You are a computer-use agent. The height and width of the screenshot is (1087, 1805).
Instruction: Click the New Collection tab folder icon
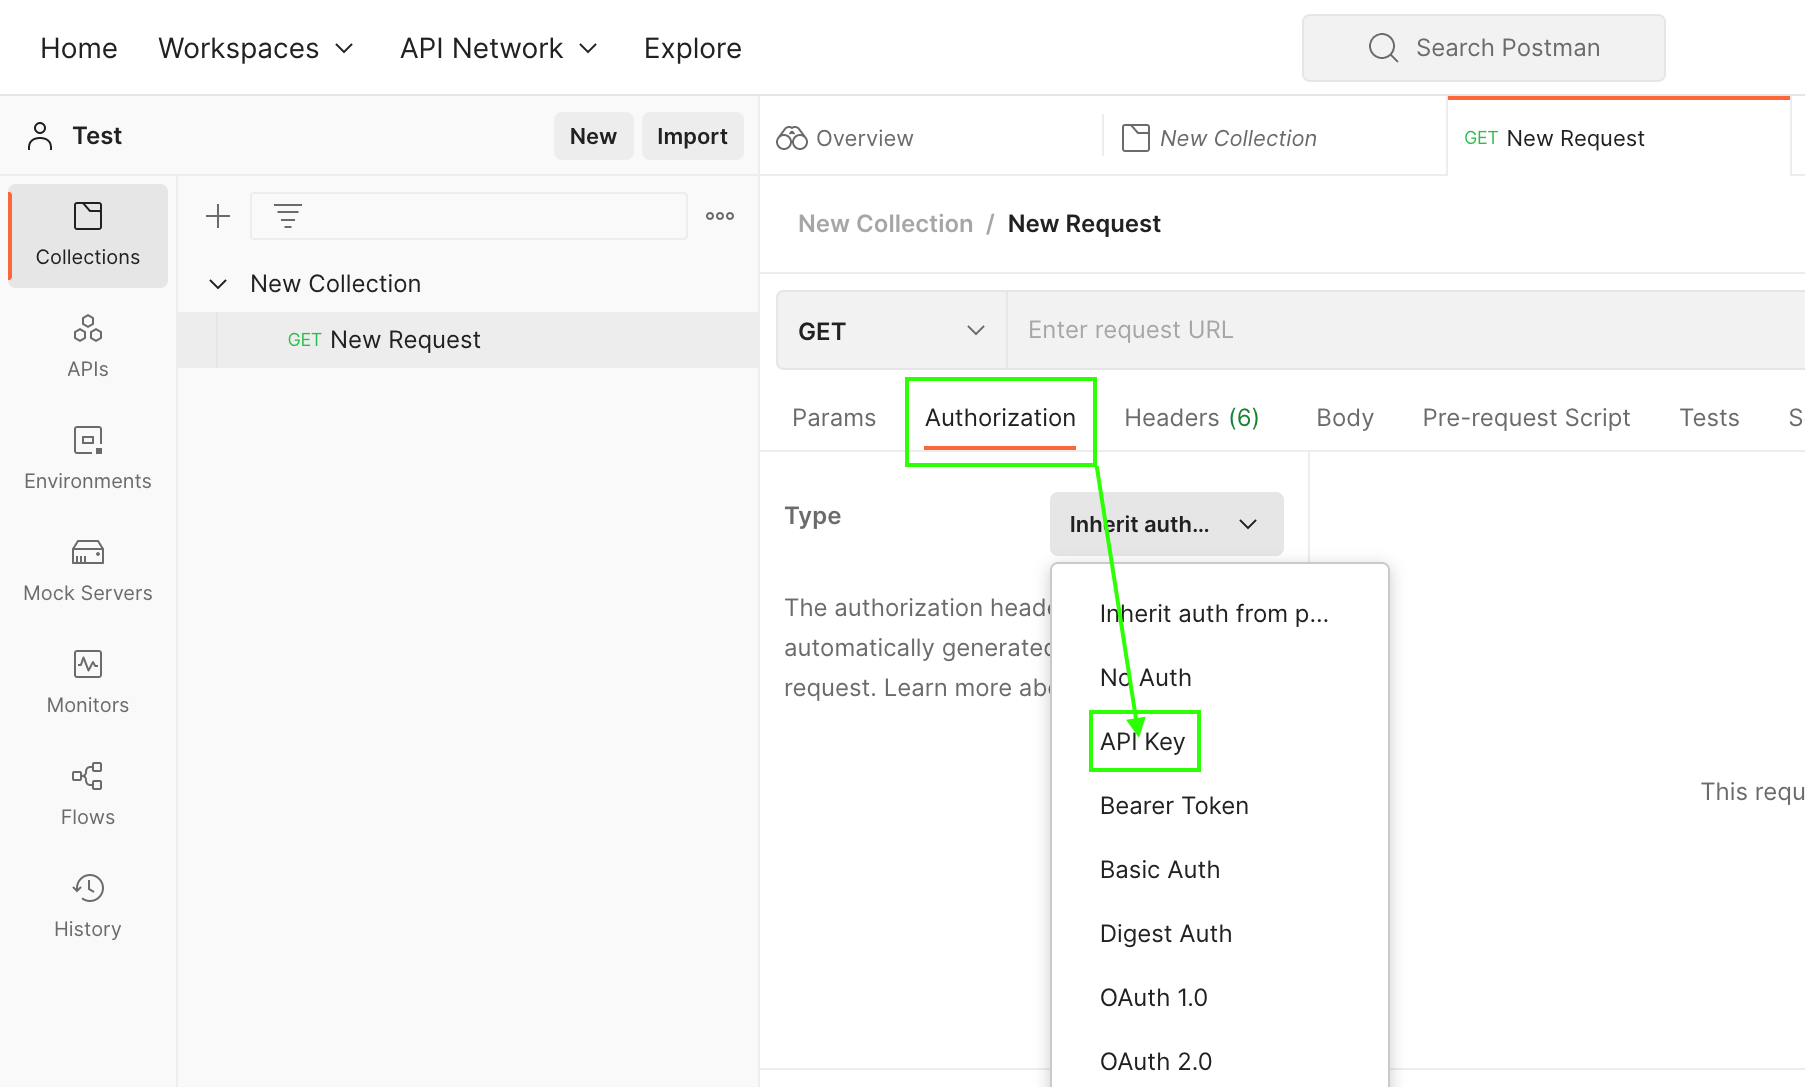[x=1136, y=138]
